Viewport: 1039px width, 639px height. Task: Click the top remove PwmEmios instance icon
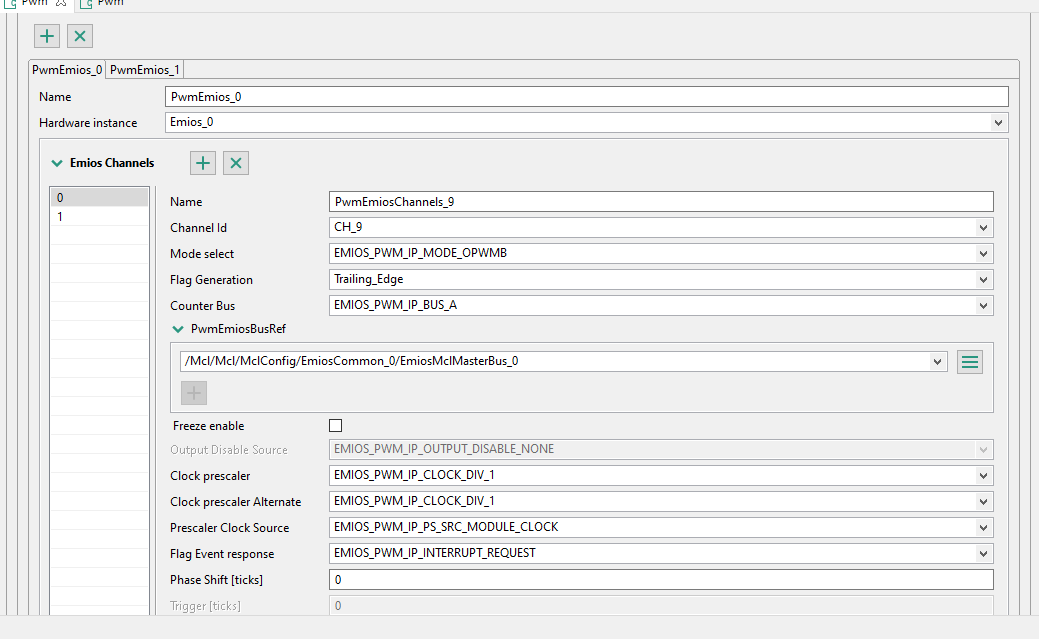pos(80,36)
